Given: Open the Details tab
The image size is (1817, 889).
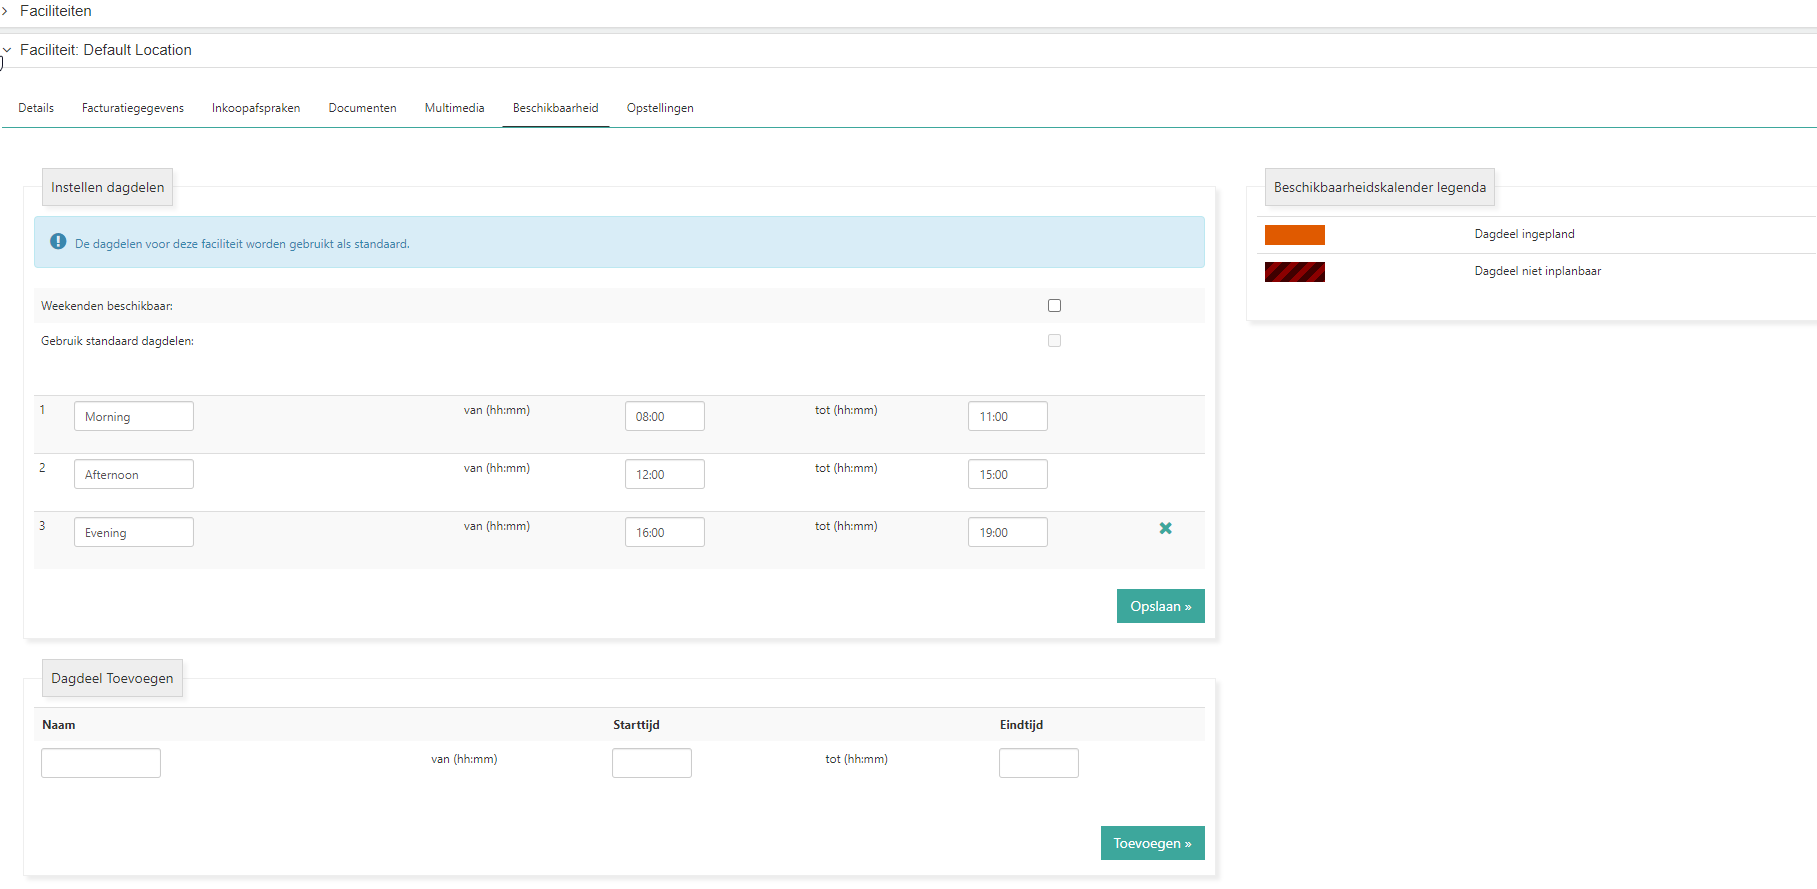Looking at the screenshot, I should point(36,108).
